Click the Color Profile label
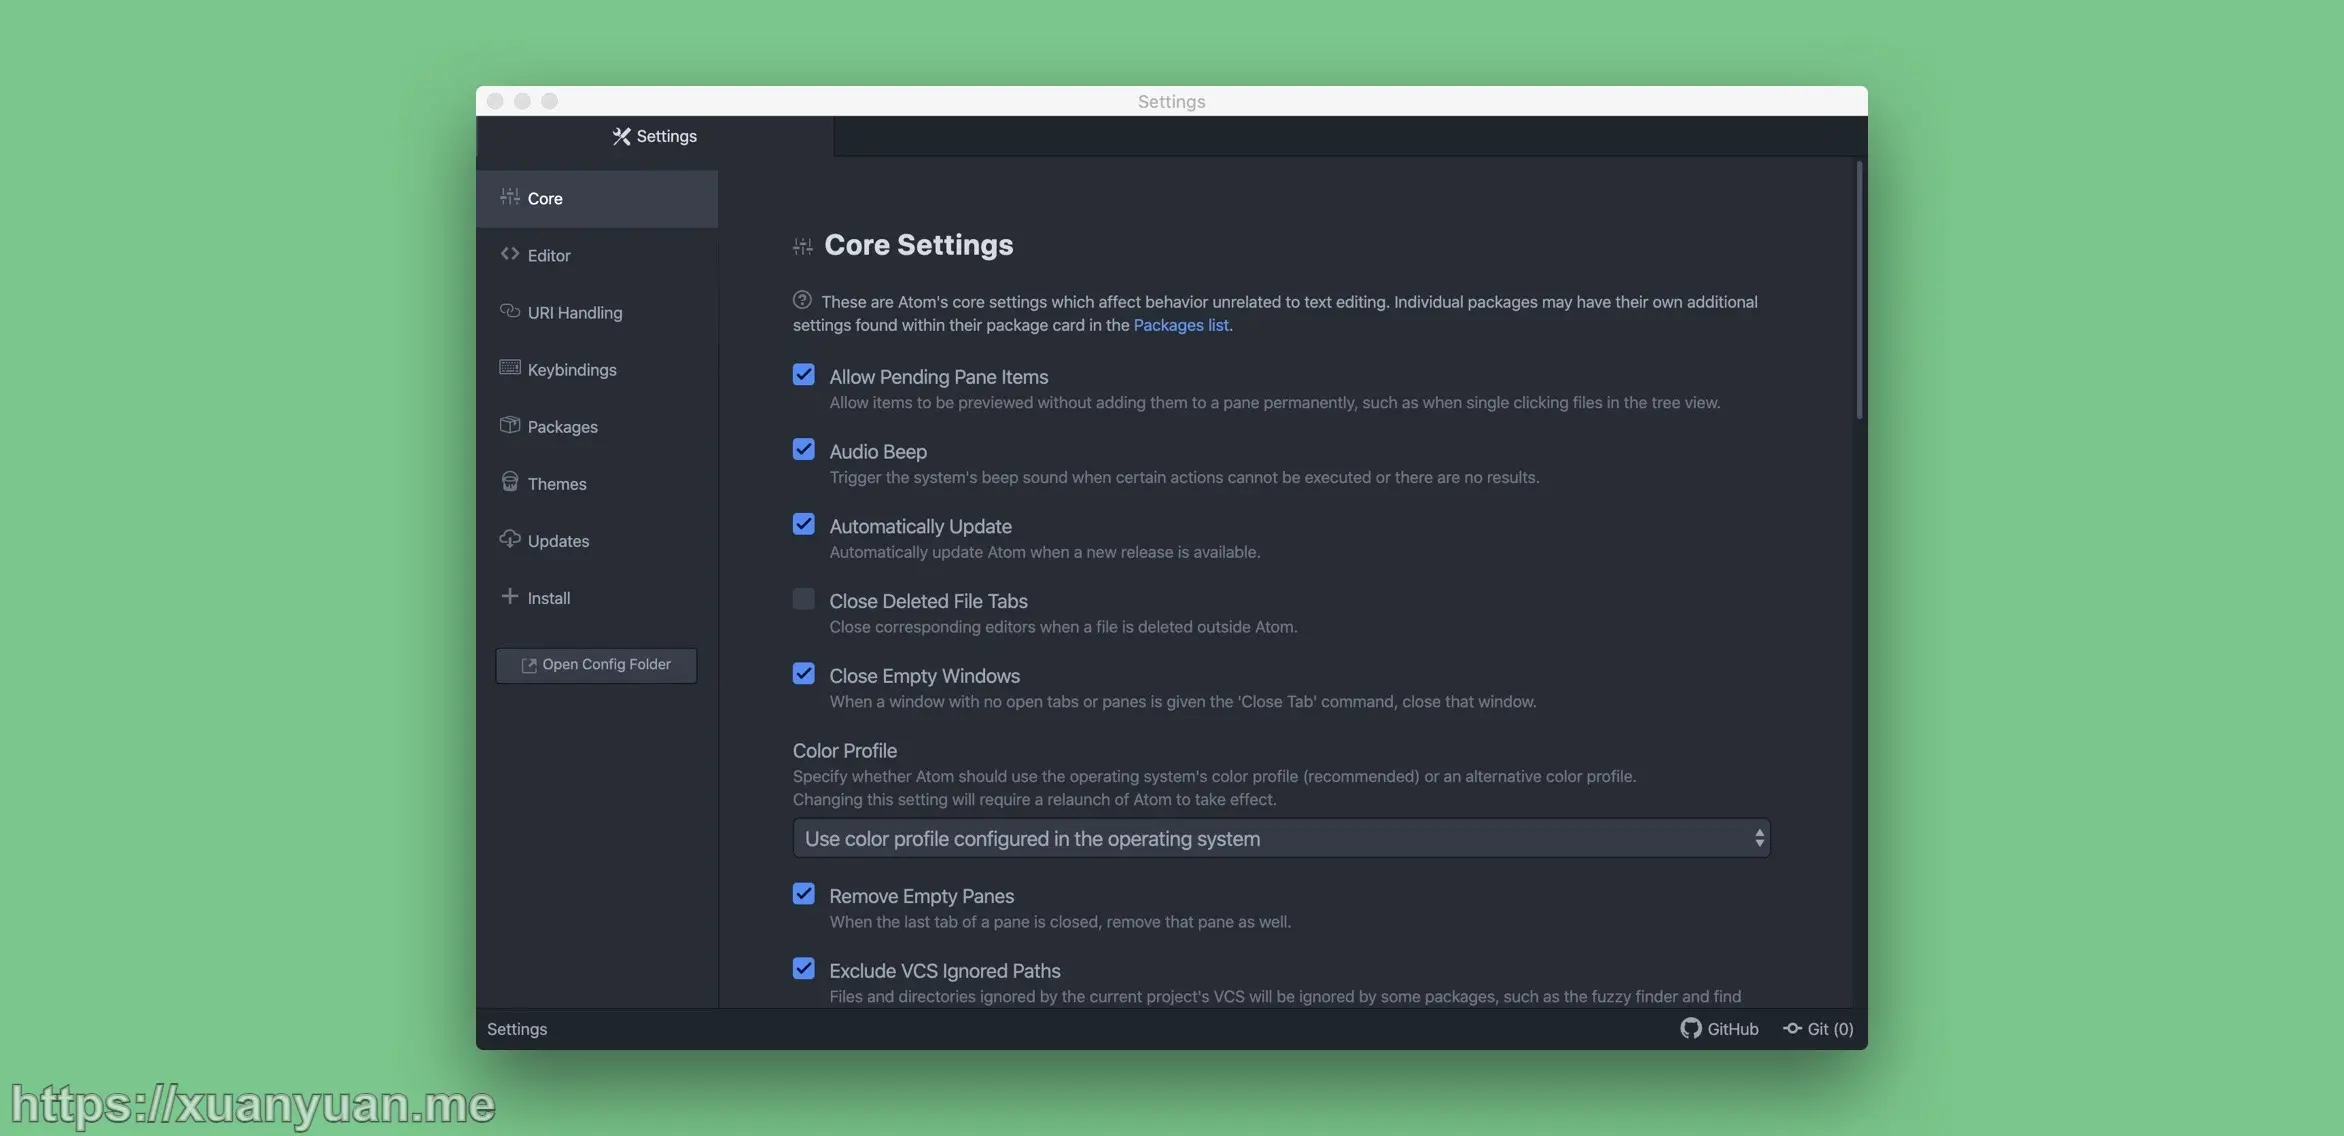Image resolution: width=2344 pixels, height=1136 pixels. click(845, 750)
